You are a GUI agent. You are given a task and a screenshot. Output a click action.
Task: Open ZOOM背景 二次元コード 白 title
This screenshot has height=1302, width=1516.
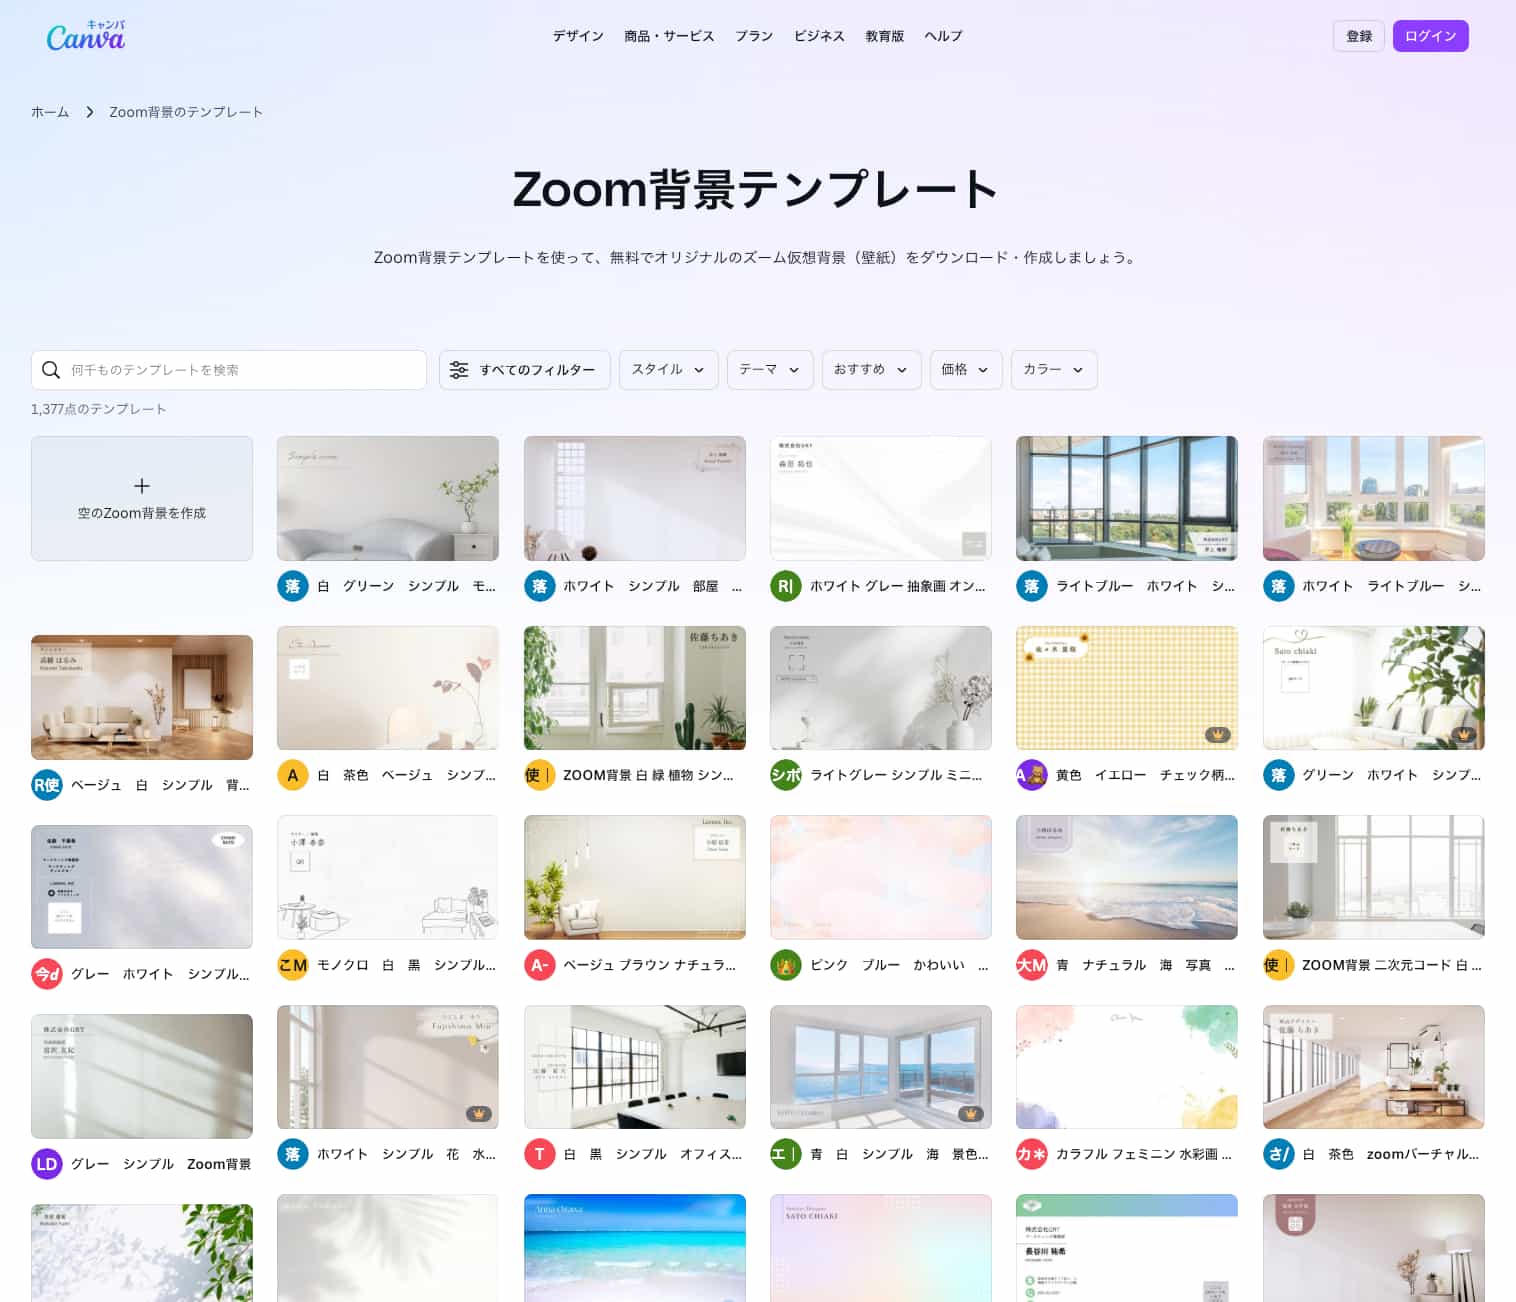tap(1392, 965)
